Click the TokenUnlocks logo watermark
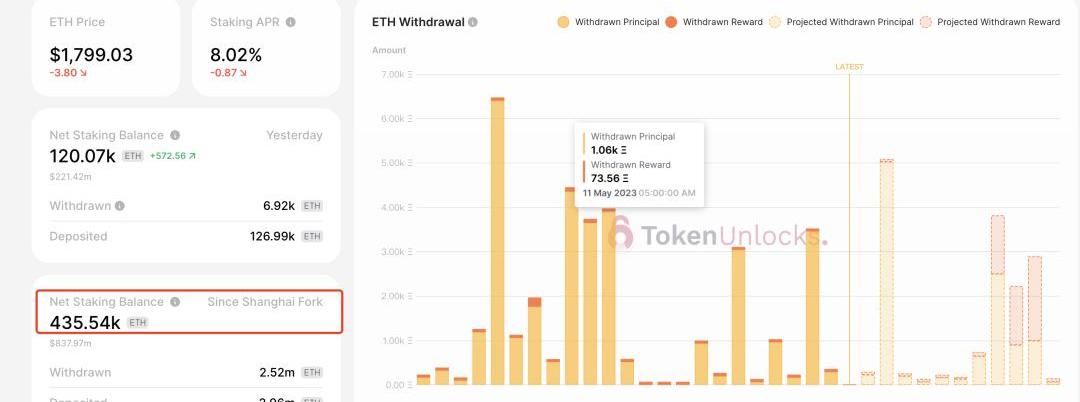1080x402 pixels. pyautogui.click(x=717, y=234)
